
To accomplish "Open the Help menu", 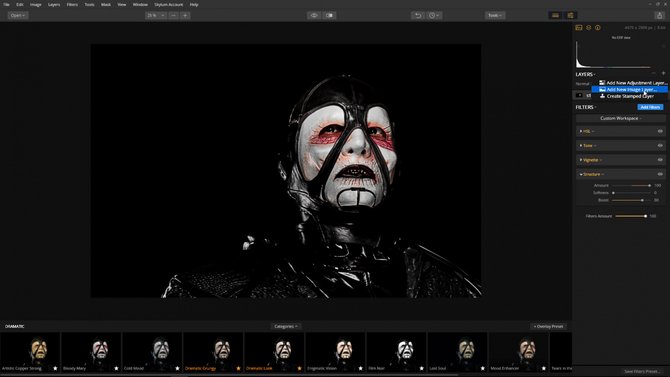I will tap(194, 4).
